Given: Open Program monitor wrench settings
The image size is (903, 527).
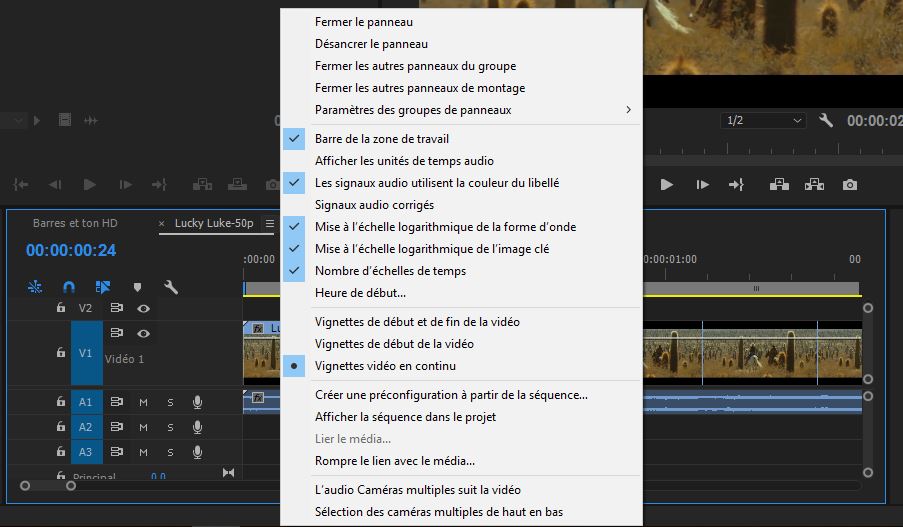Looking at the screenshot, I should pos(826,120).
